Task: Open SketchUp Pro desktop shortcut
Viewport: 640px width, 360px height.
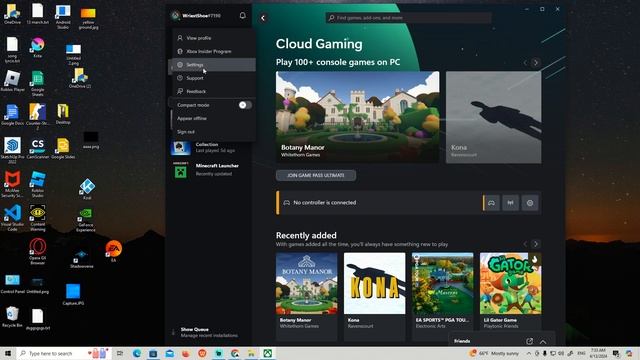Action: [12, 151]
